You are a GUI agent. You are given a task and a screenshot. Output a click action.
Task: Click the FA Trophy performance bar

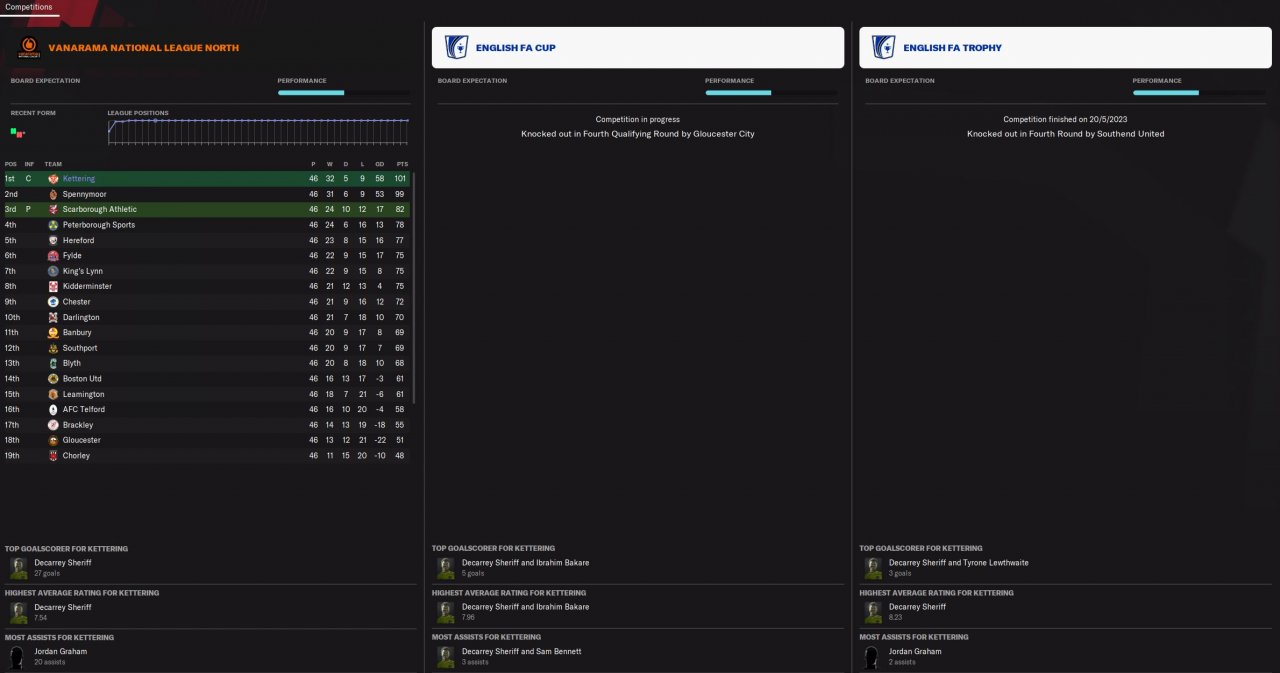1198,93
